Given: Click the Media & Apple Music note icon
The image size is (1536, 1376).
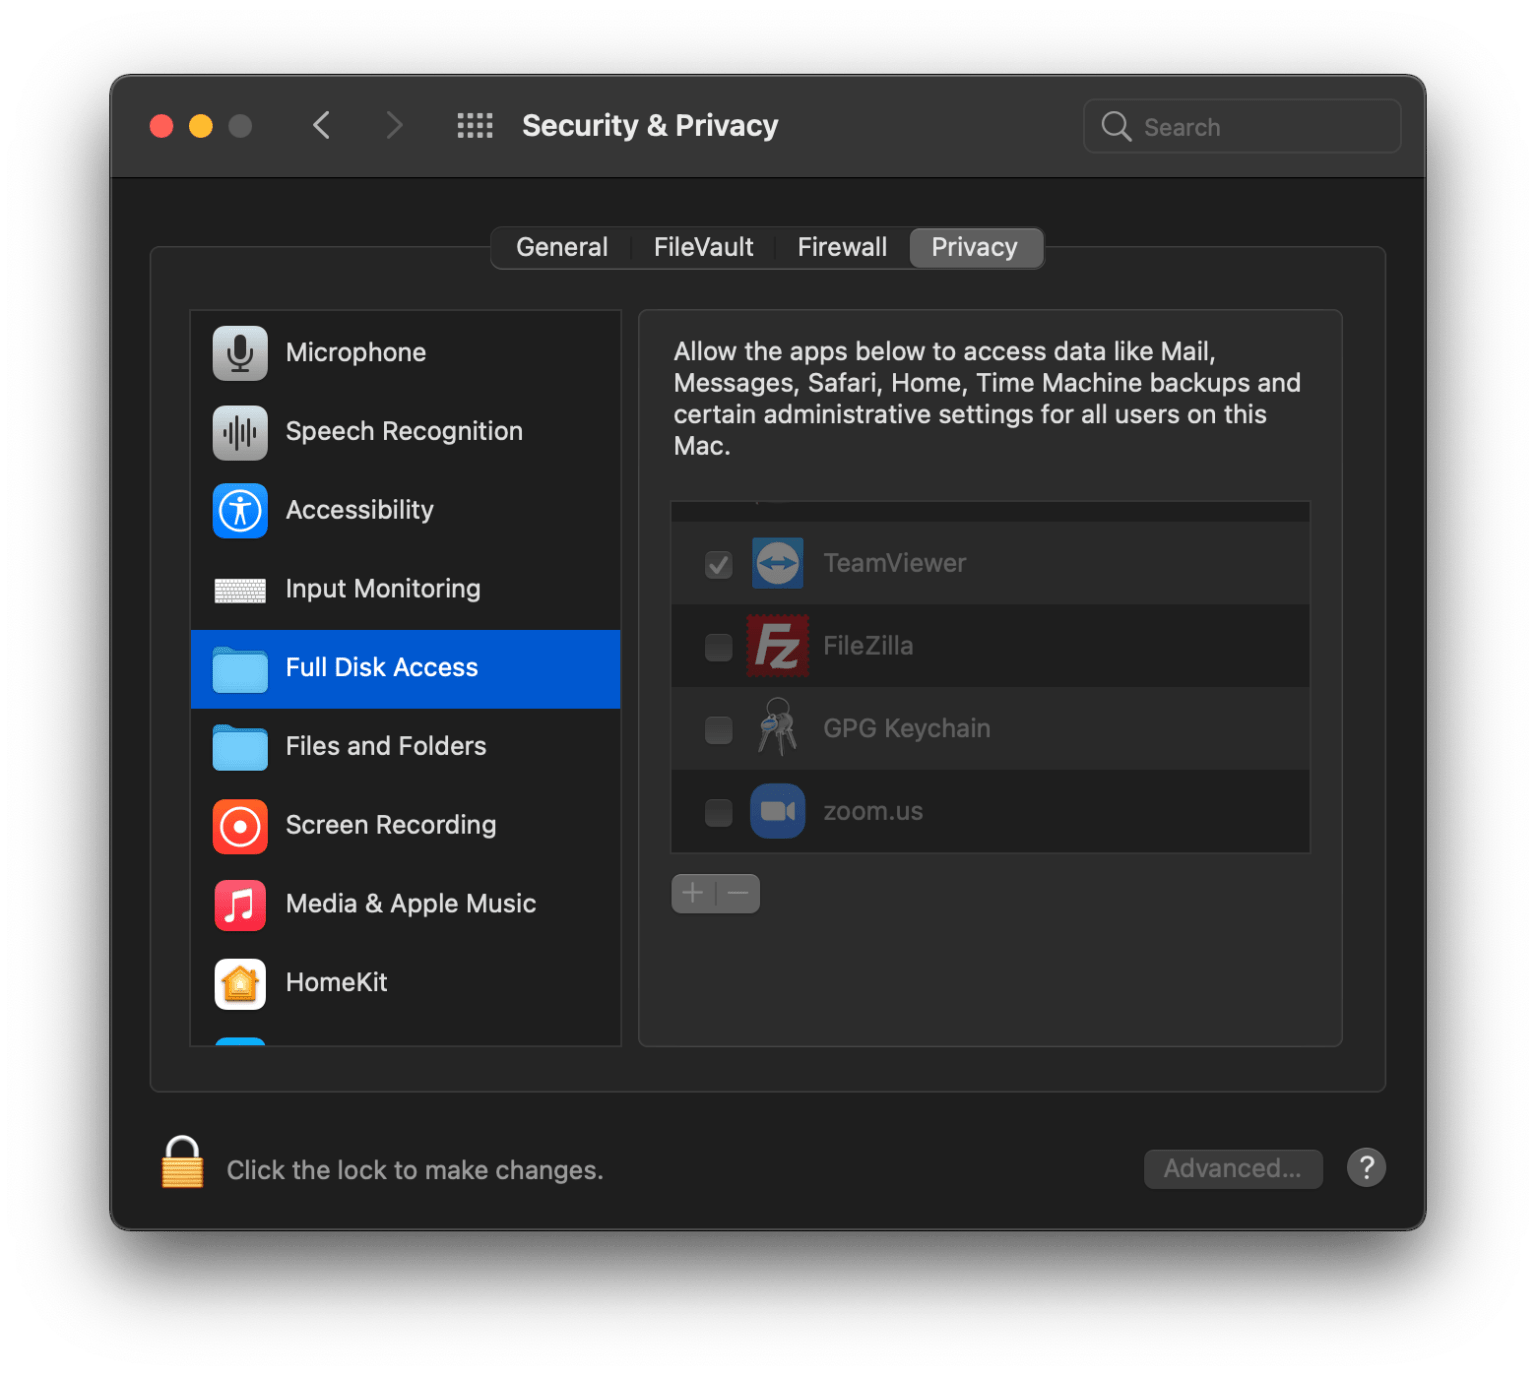Looking at the screenshot, I should (x=239, y=904).
